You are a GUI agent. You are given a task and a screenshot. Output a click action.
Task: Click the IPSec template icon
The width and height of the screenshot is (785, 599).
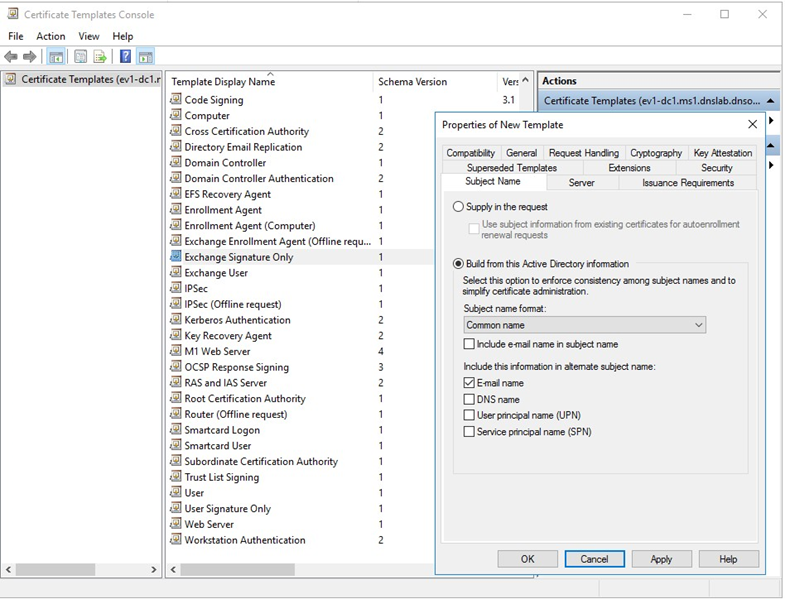[176, 288]
